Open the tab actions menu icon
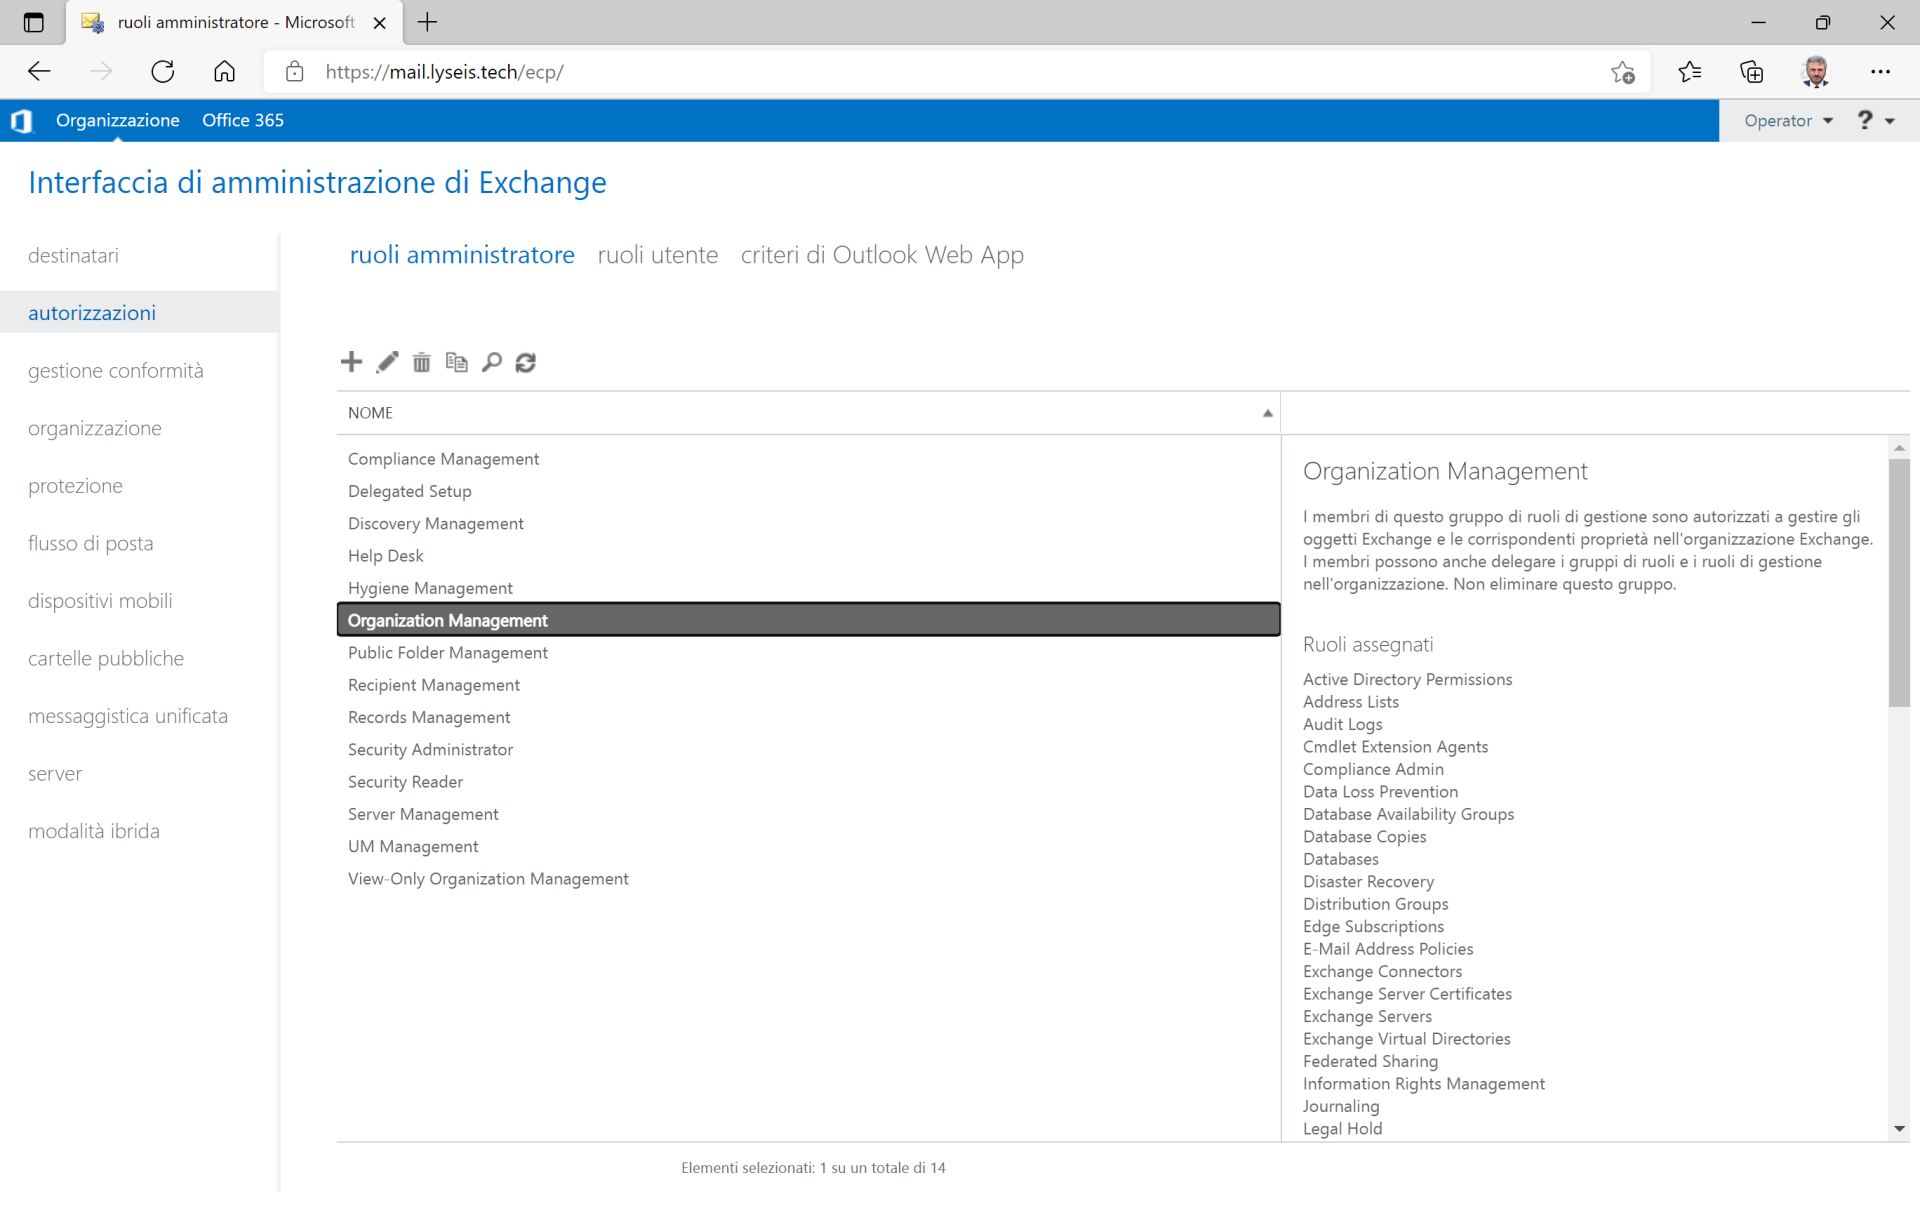1920x1213 pixels. point(33,22)
